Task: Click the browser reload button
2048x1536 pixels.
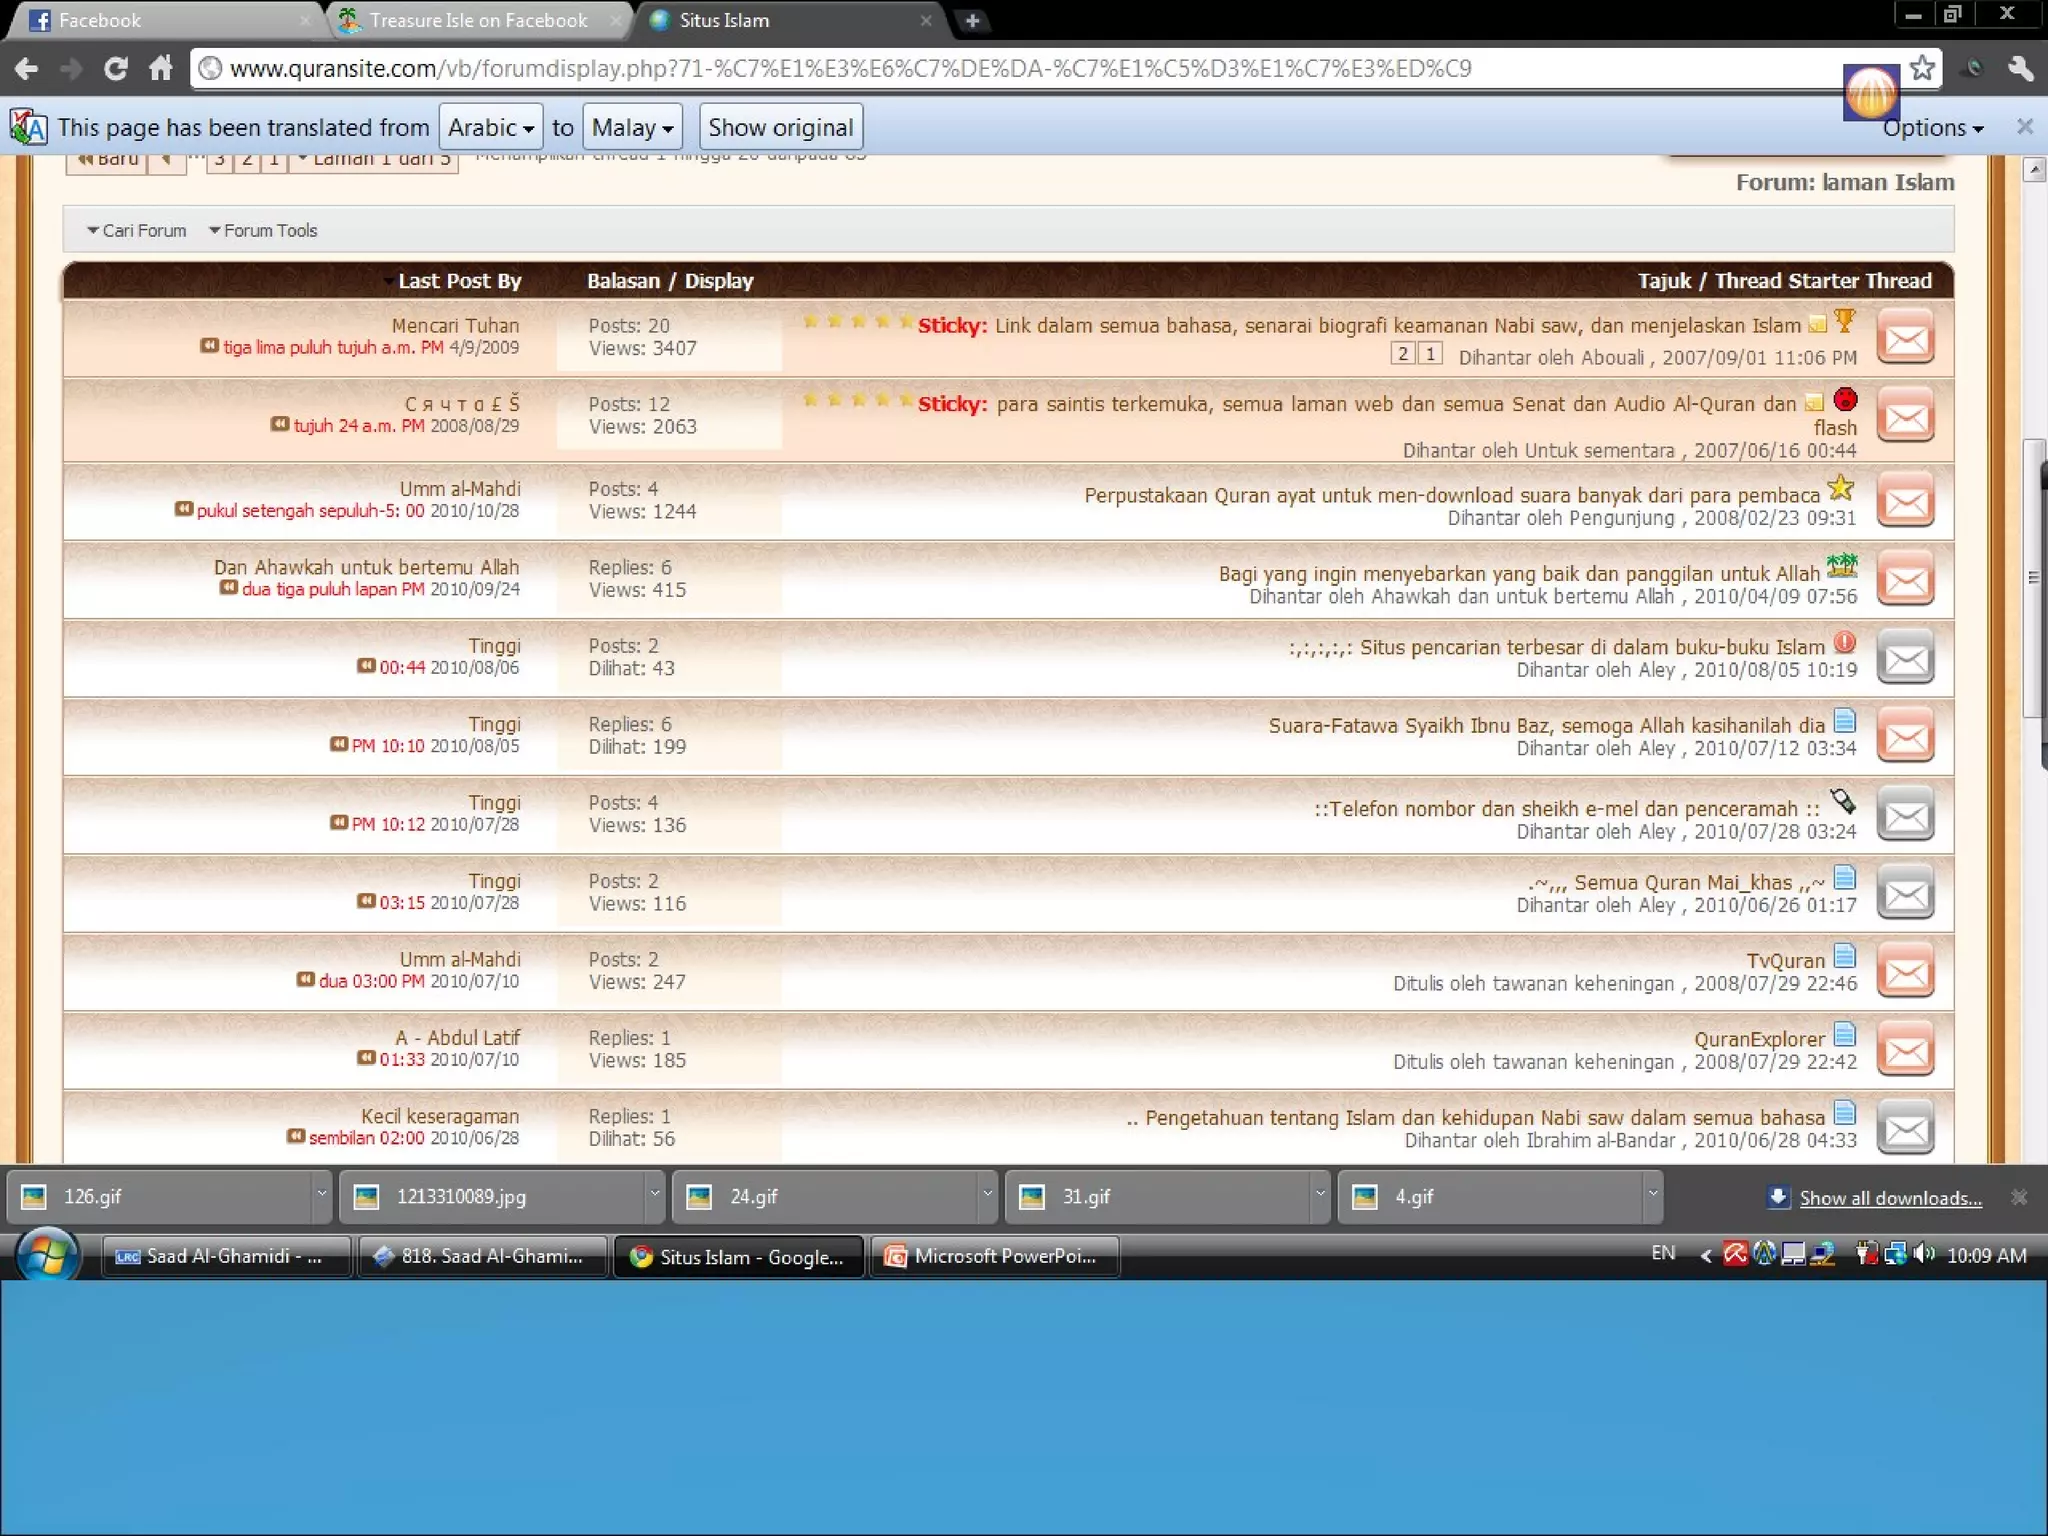Action: (116, 68)
